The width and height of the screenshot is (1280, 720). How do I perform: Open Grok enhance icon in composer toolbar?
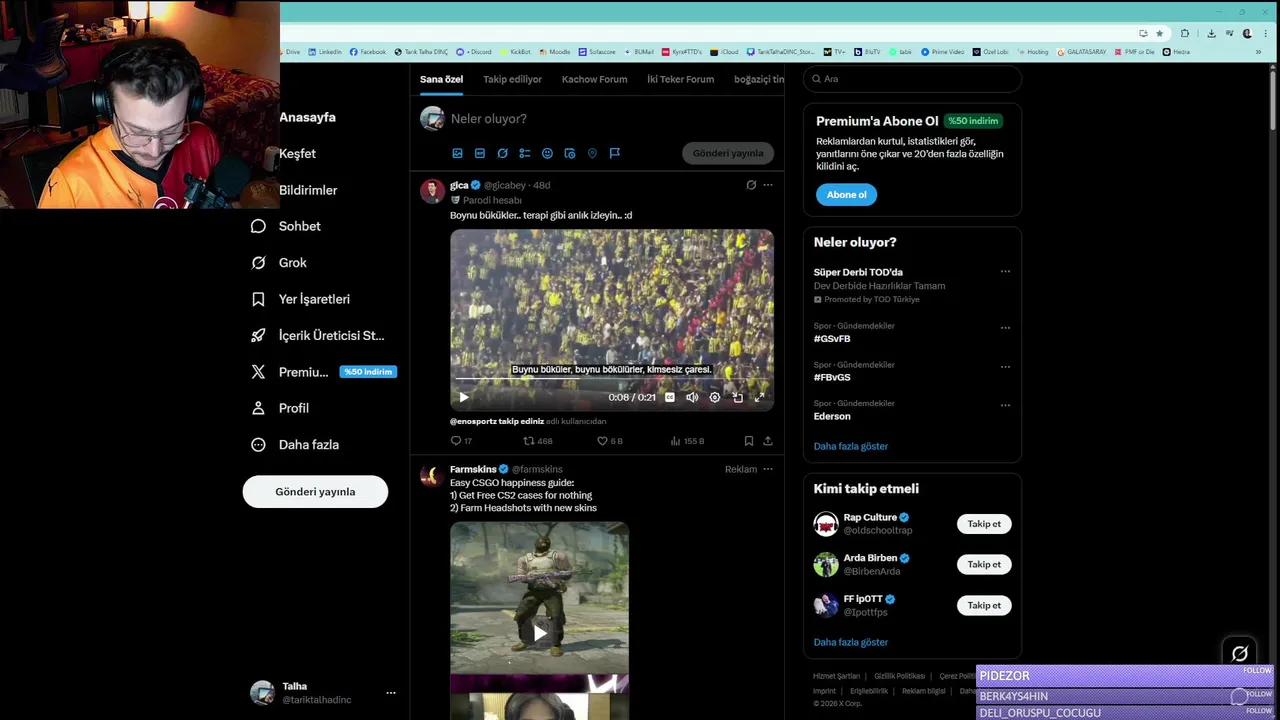pyautogui.click(x=502, y=153)
